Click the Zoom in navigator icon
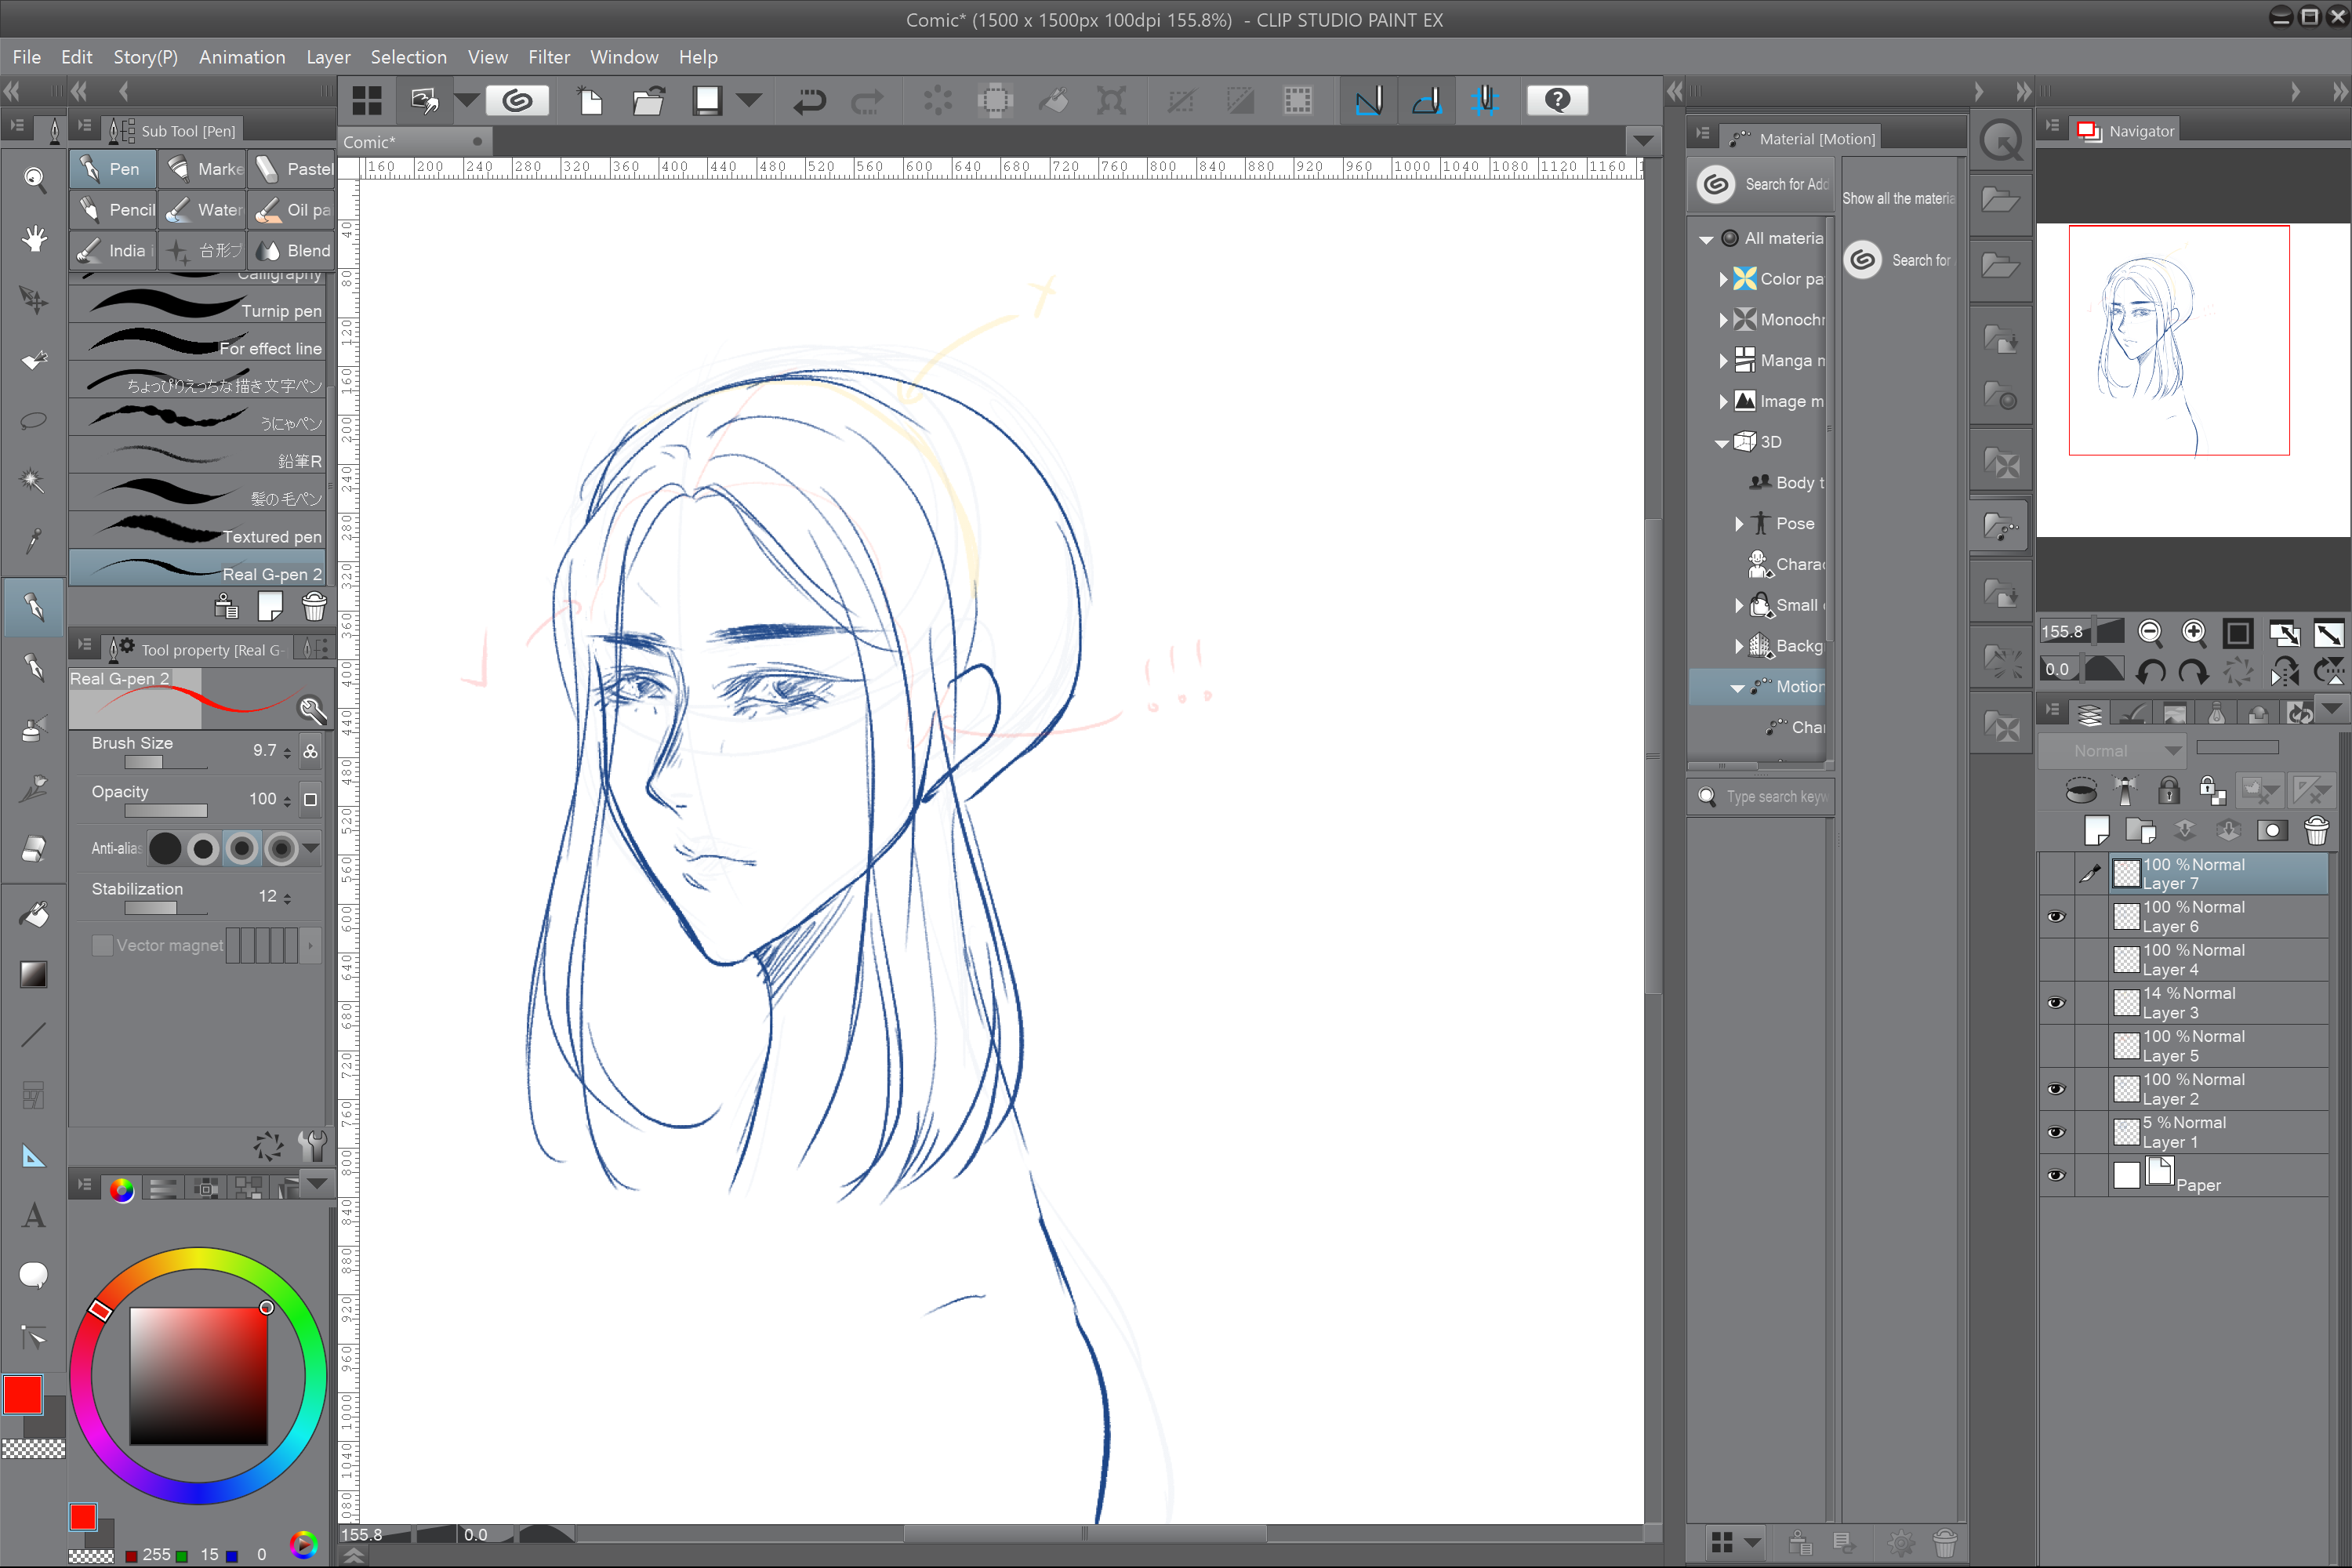The width and height of the screenshot is (2352, 1568). 2193,632
